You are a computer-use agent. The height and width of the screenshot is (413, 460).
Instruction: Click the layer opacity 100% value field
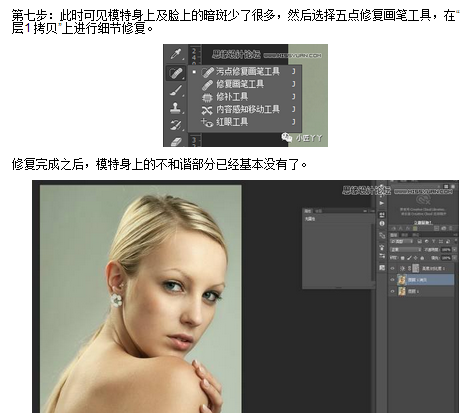(x=446, y=250)
